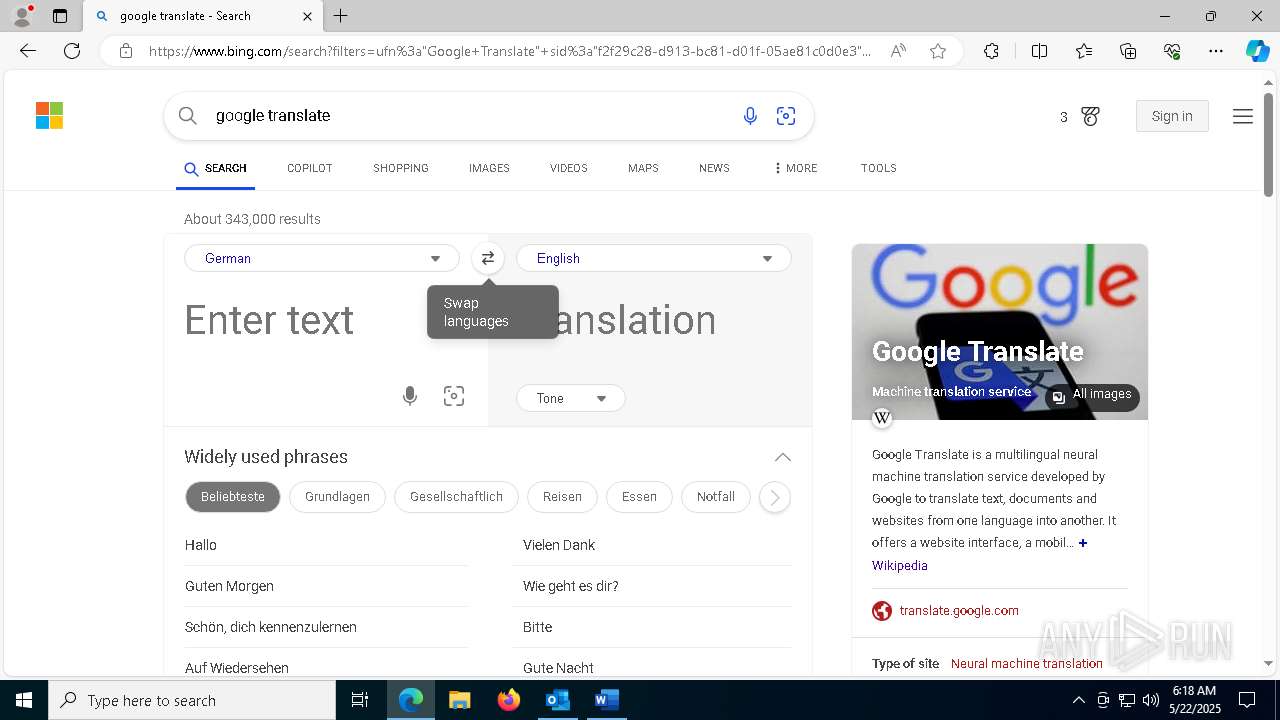Open Task View on taskbar

tap(360, 700)
